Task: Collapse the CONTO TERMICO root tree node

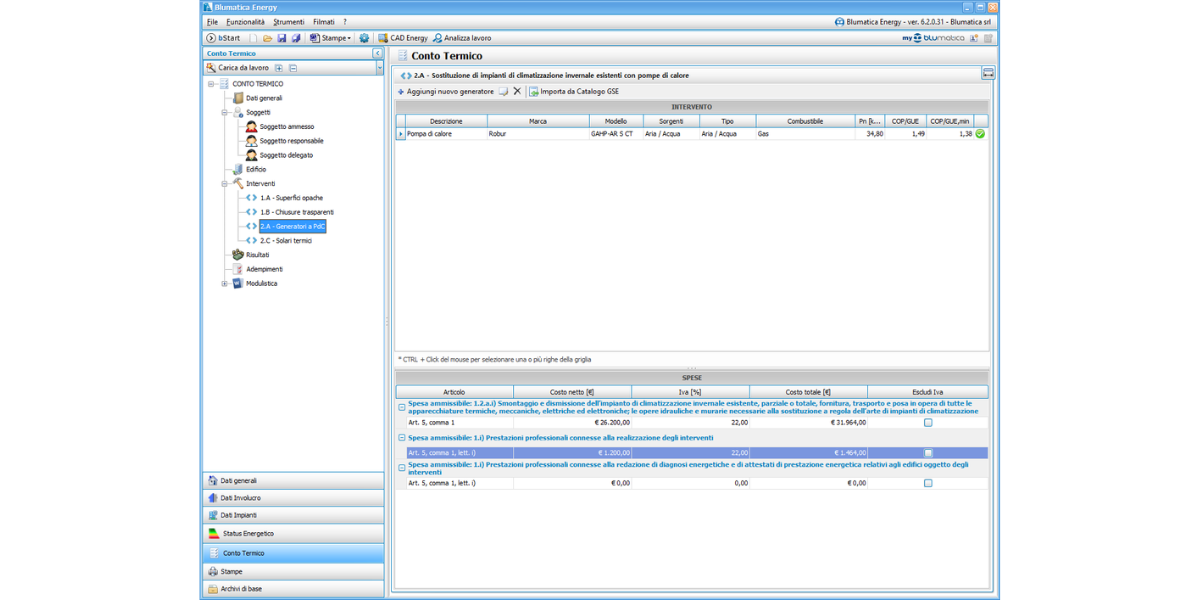Action: pos(211,84)
